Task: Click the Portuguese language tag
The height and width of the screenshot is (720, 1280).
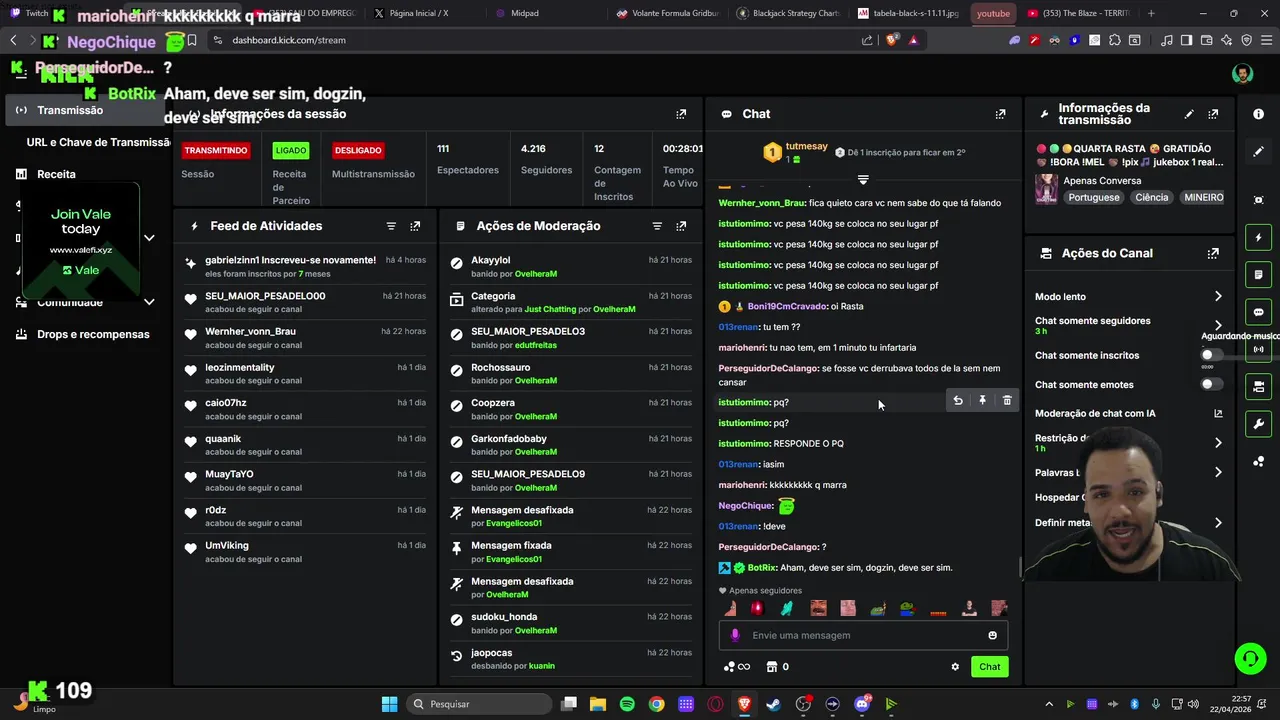Action: point(1094,197)
